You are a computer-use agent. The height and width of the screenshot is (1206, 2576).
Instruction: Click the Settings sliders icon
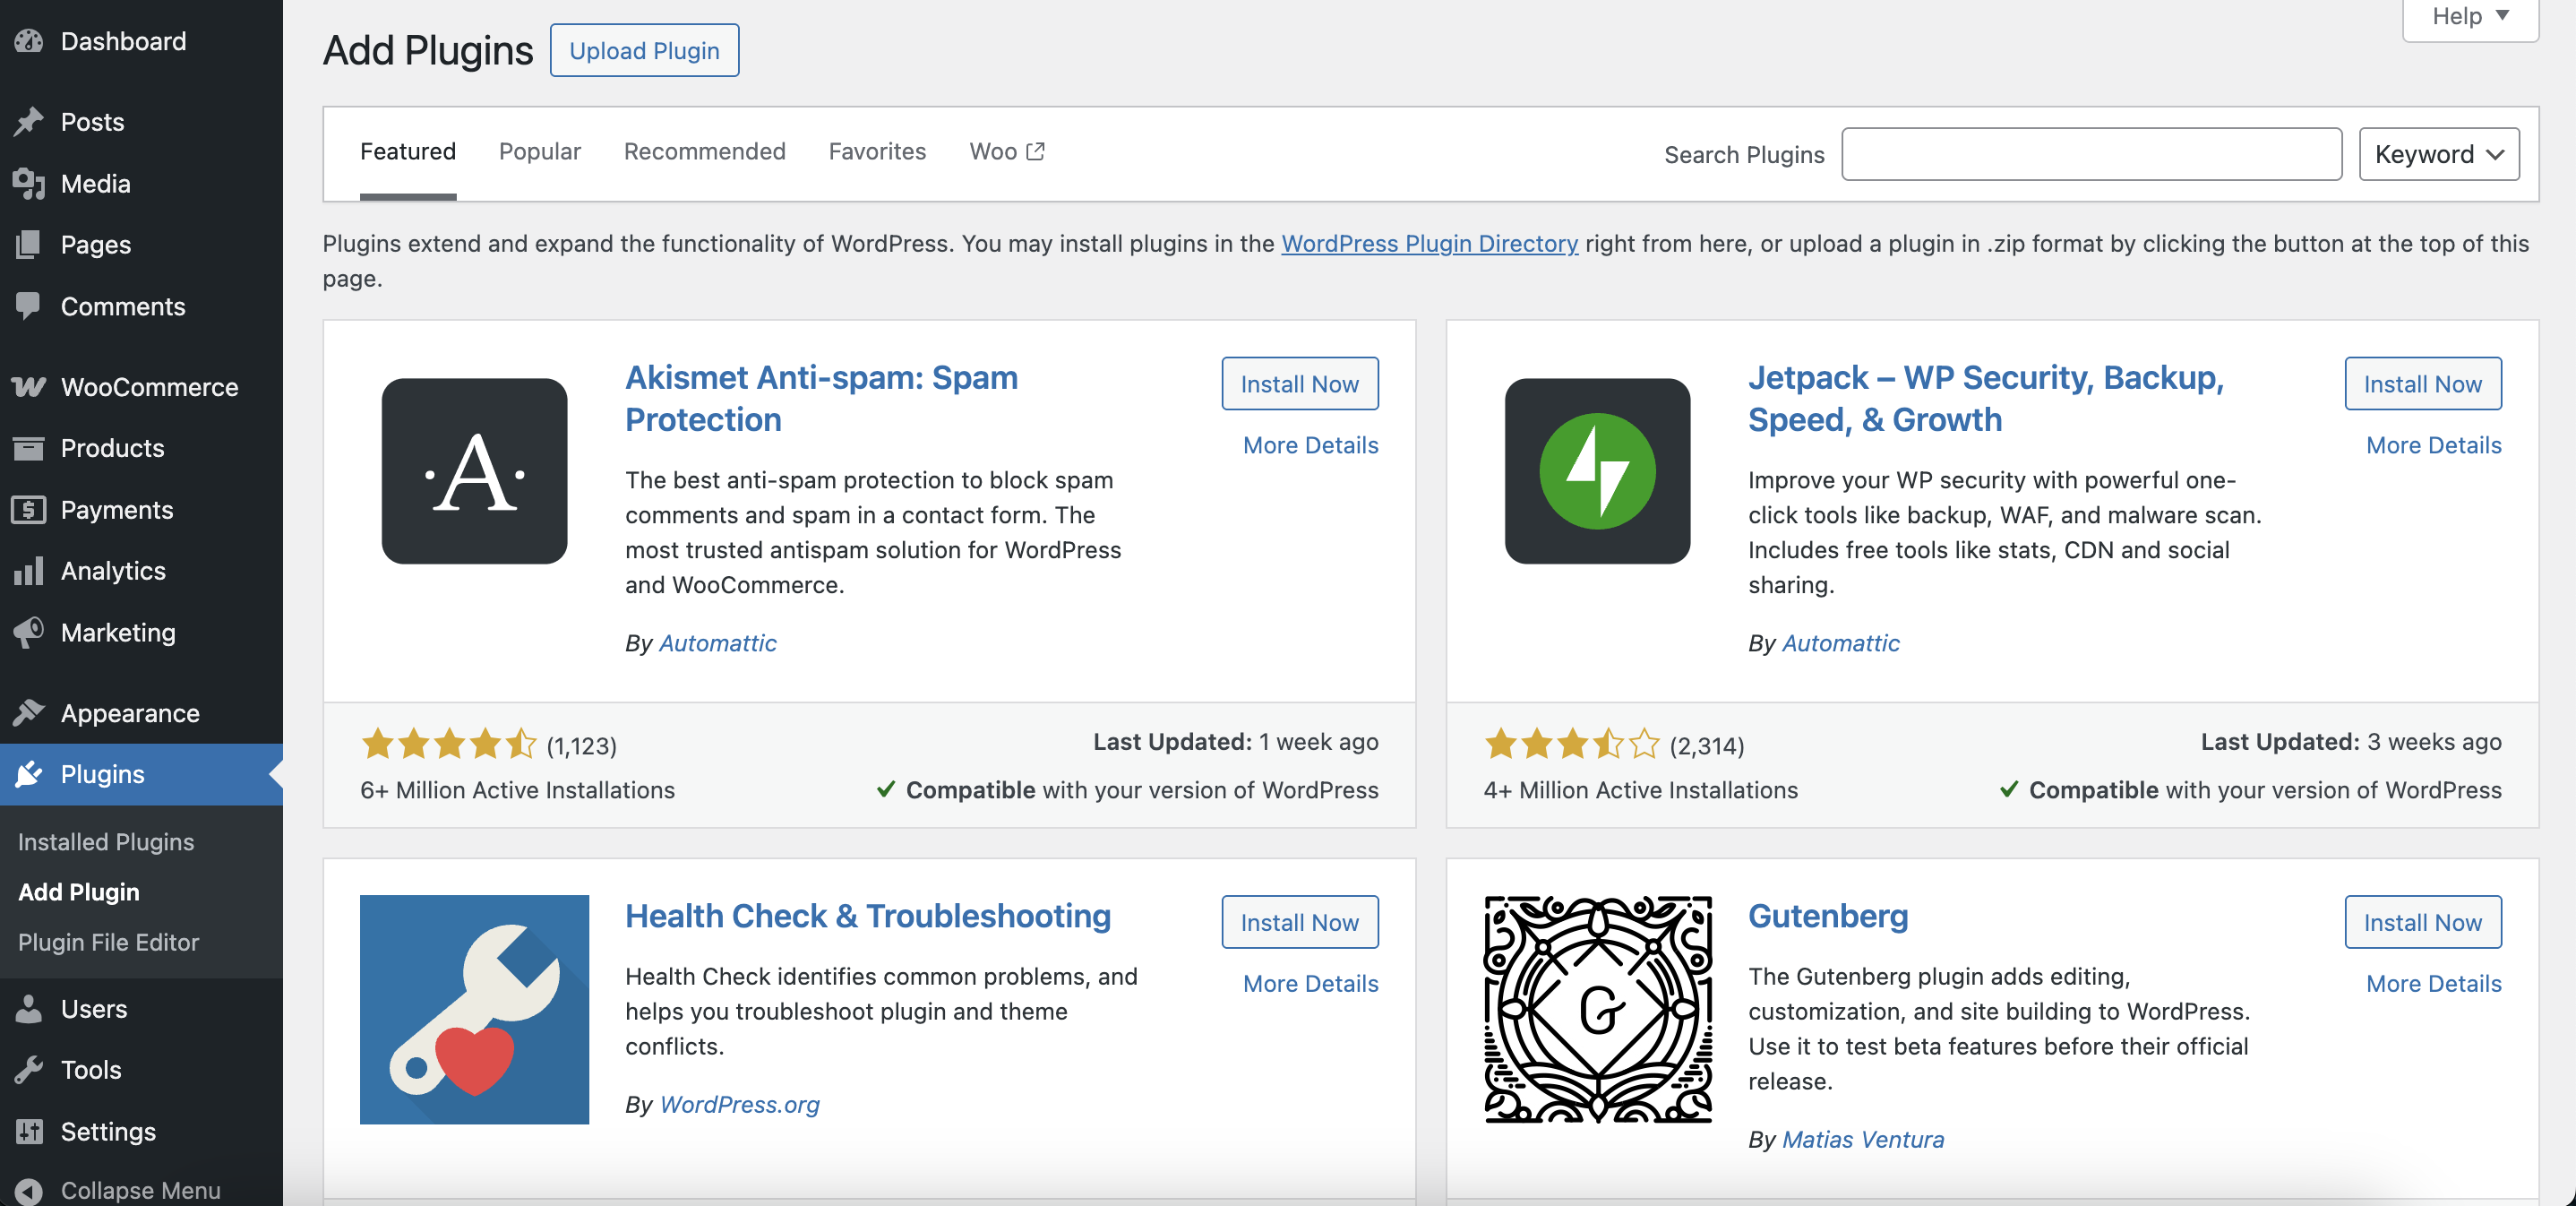(x=29, y=1132)
